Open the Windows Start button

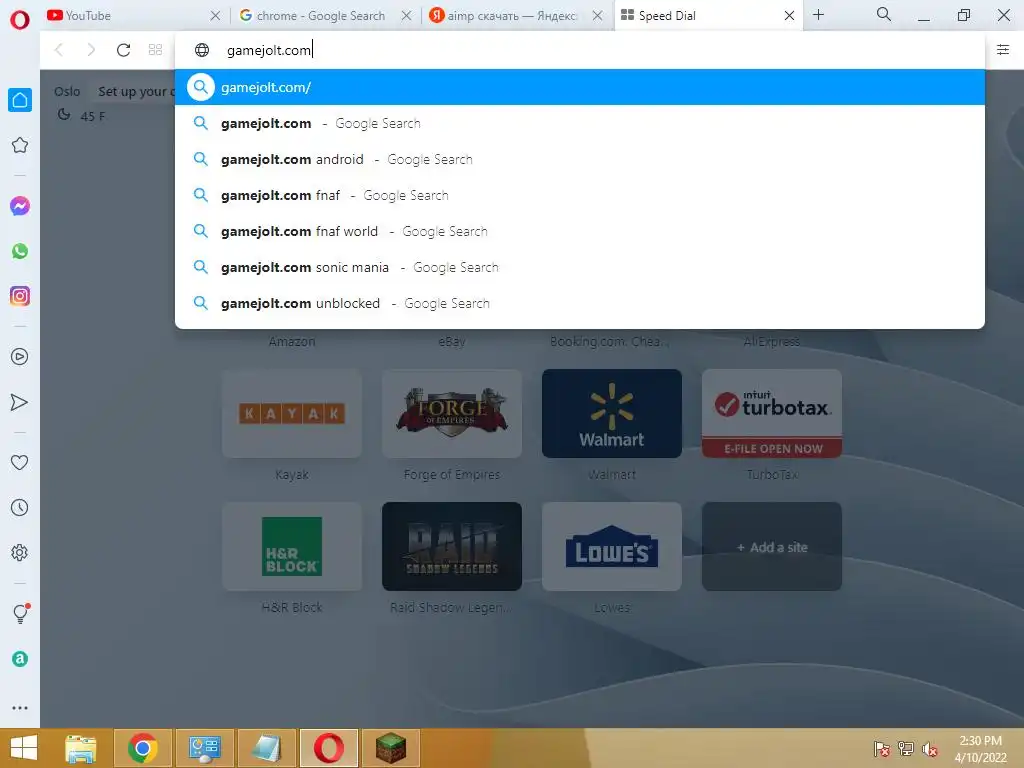pyautogui.click(x=24, y=748)
